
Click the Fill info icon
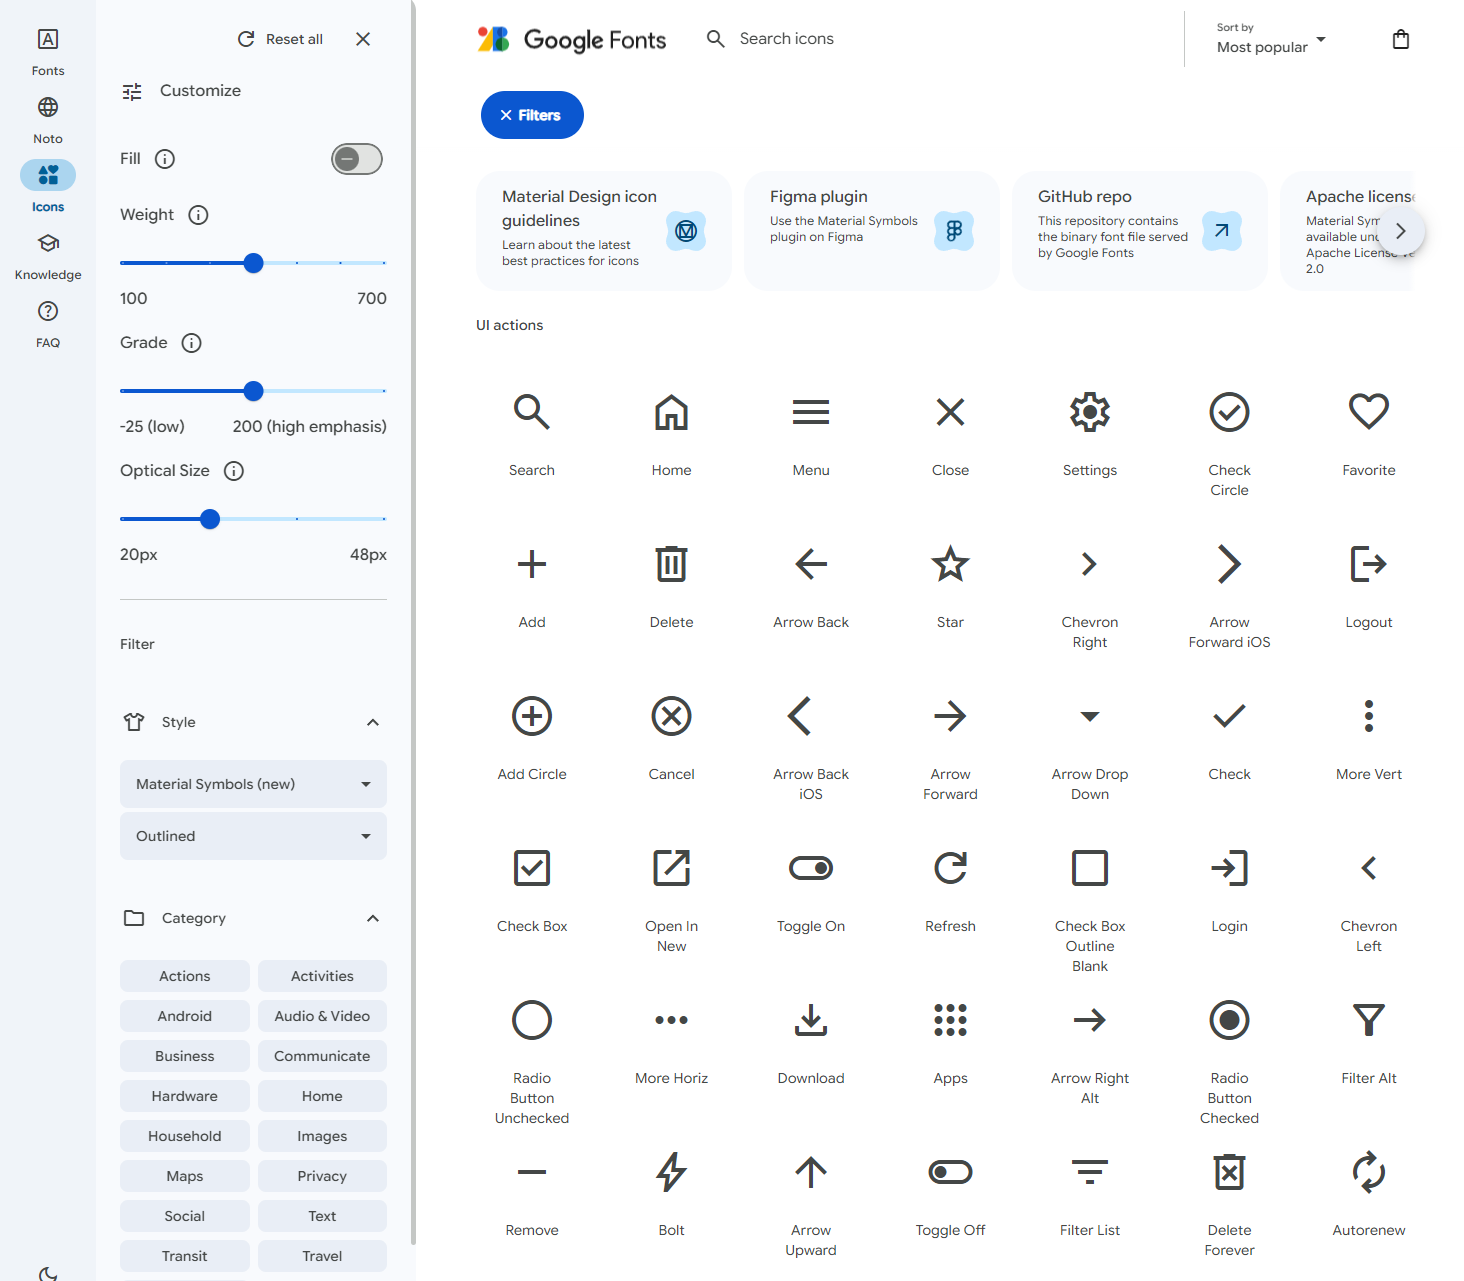(165, 159)
